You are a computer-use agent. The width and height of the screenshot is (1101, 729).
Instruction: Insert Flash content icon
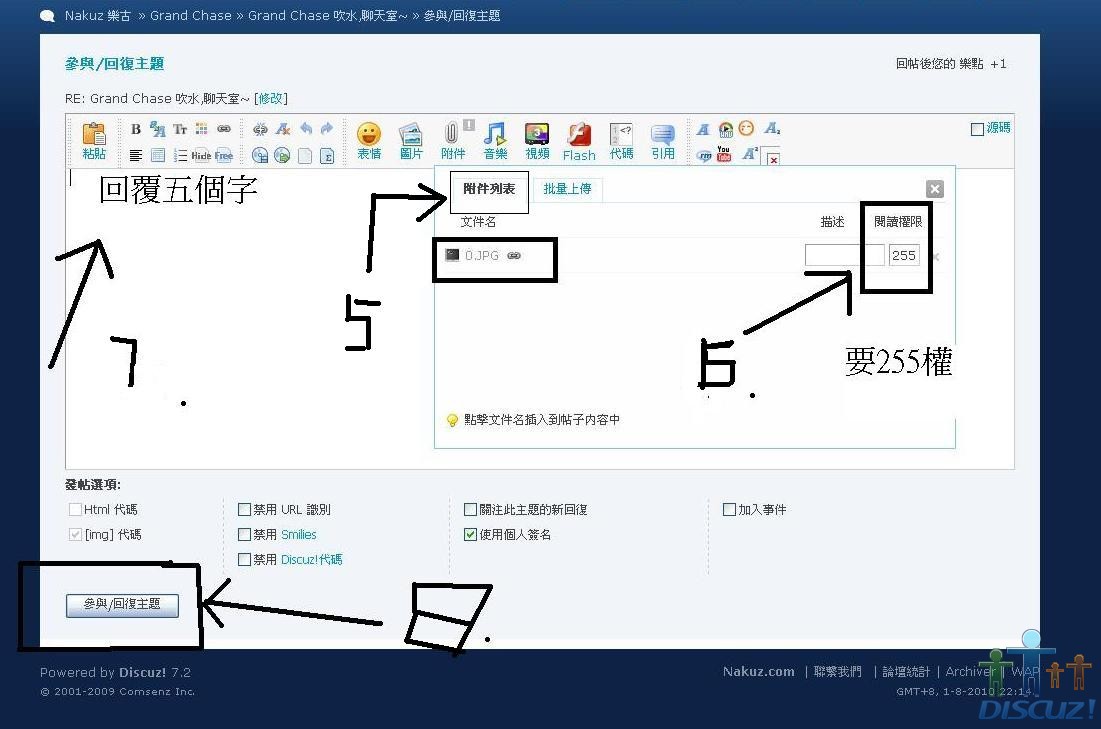click(x=579, y=140)
